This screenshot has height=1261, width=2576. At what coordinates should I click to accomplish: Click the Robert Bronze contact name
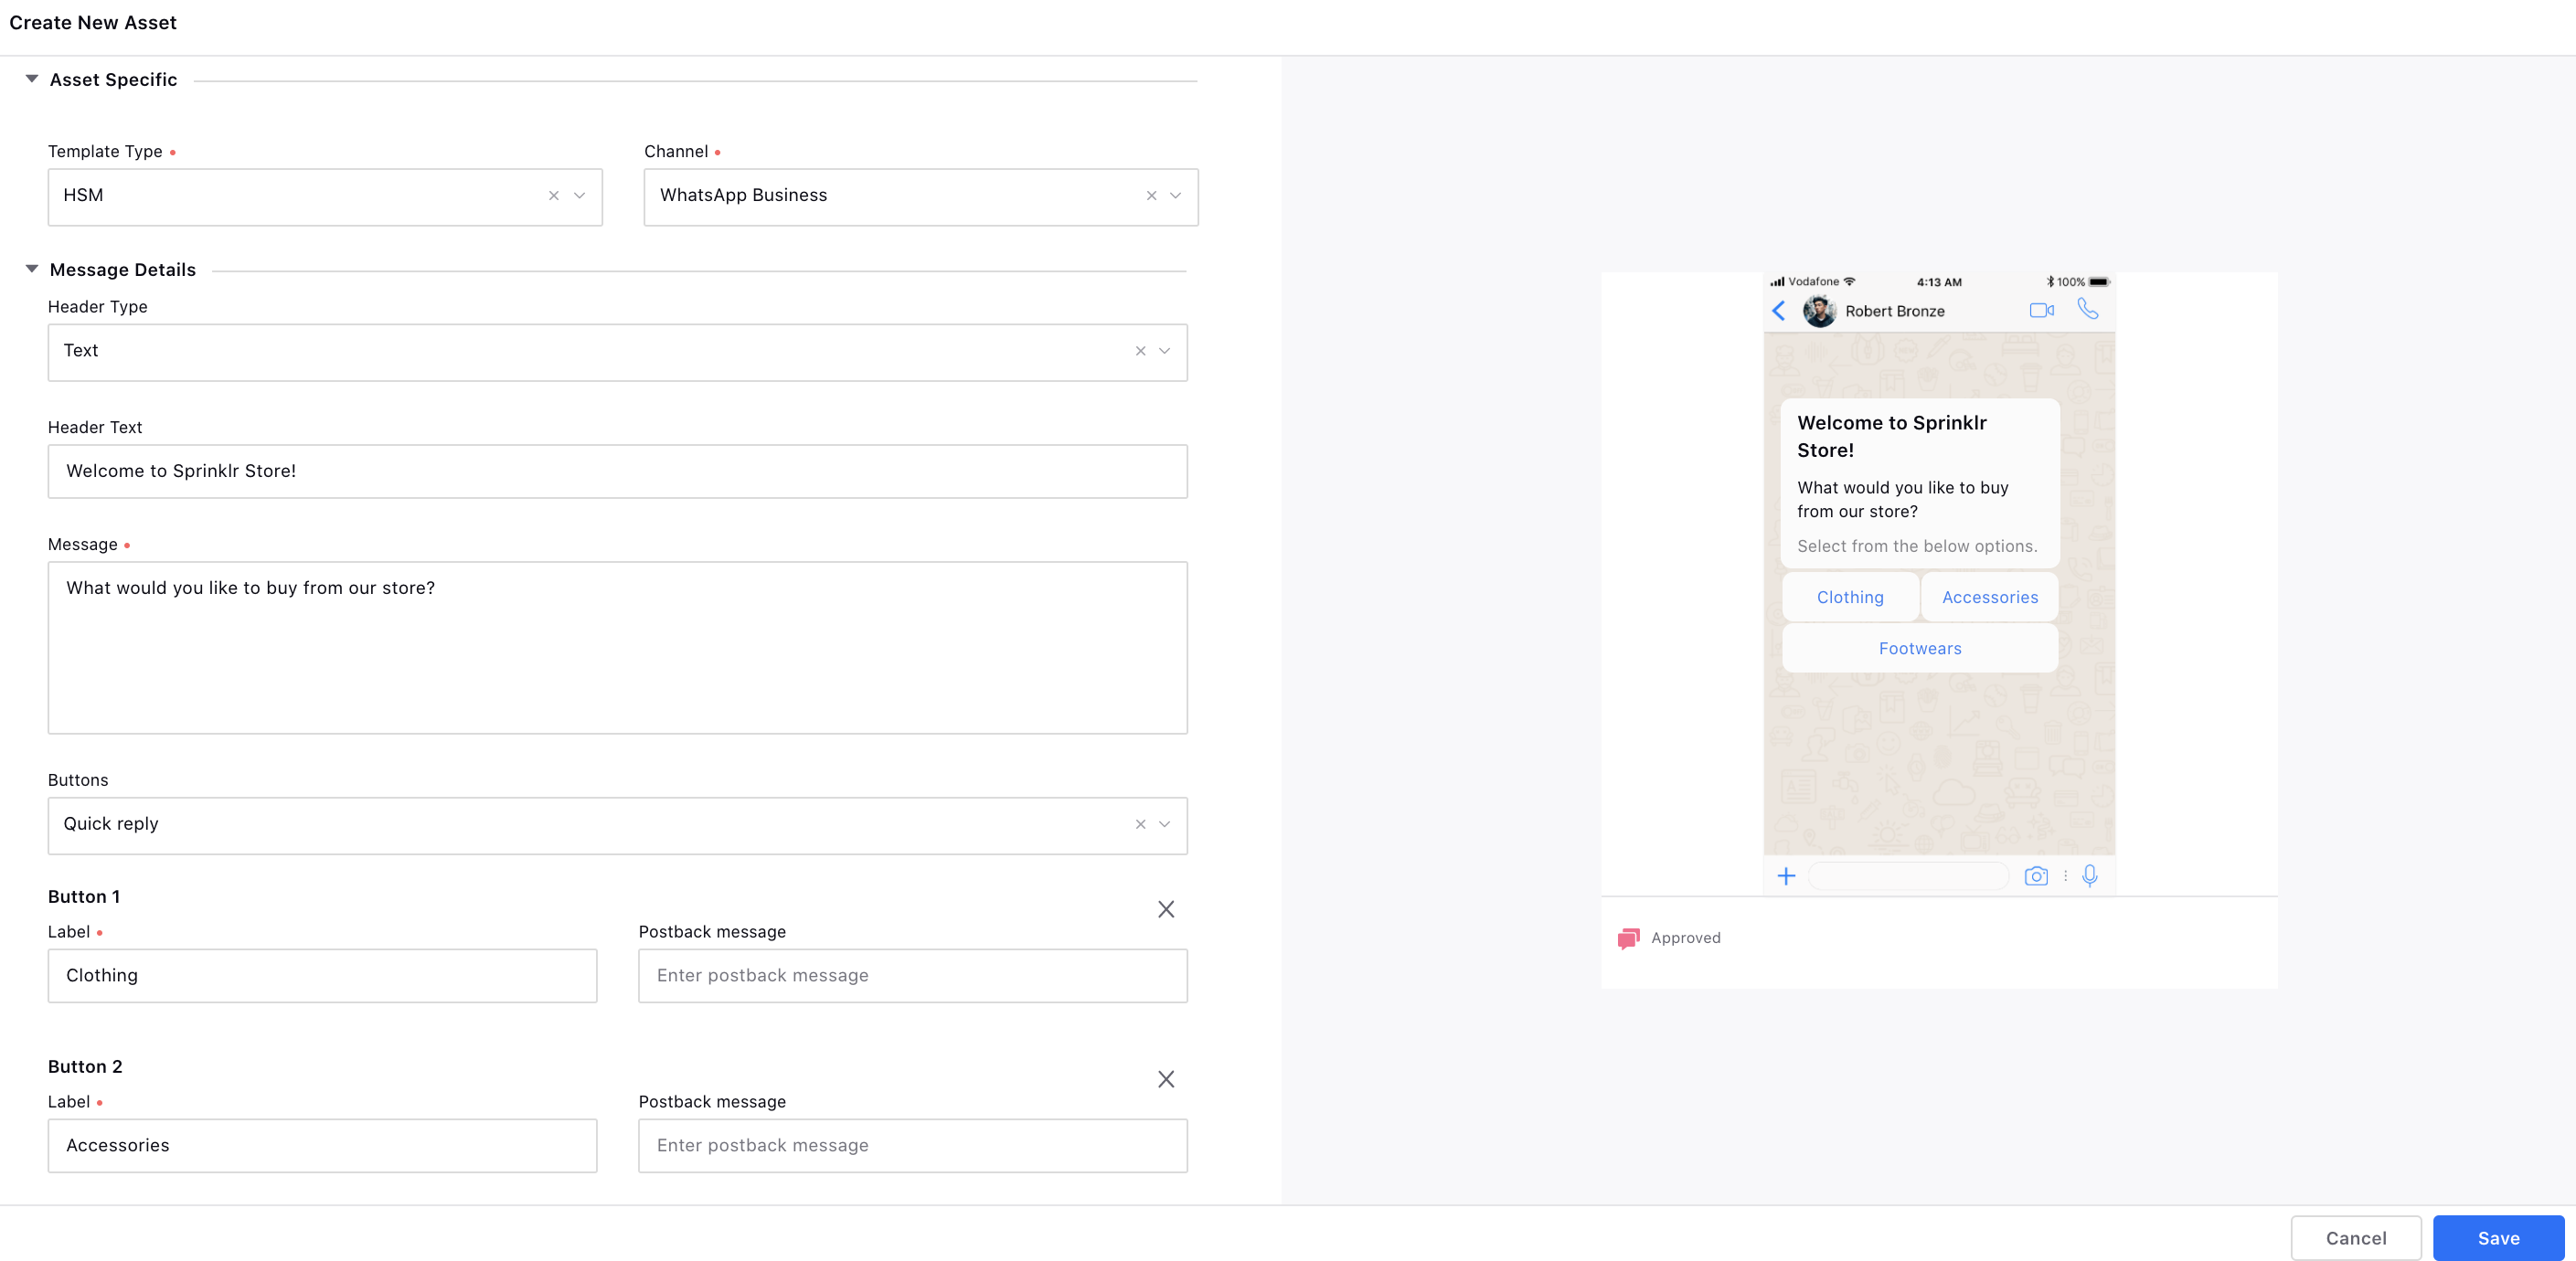(1895, 311)
